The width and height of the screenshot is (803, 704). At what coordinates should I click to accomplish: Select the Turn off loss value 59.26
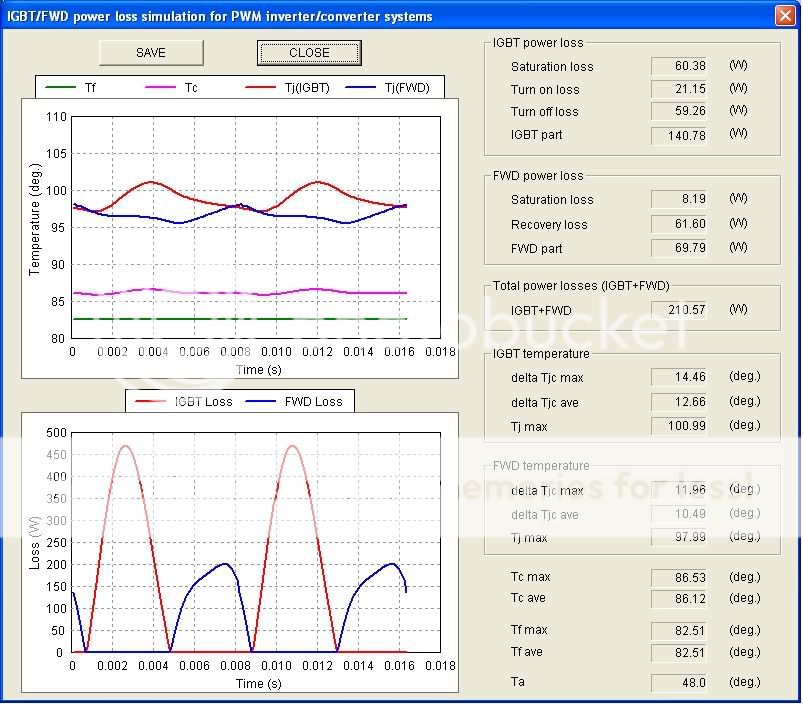coord(679,111)
